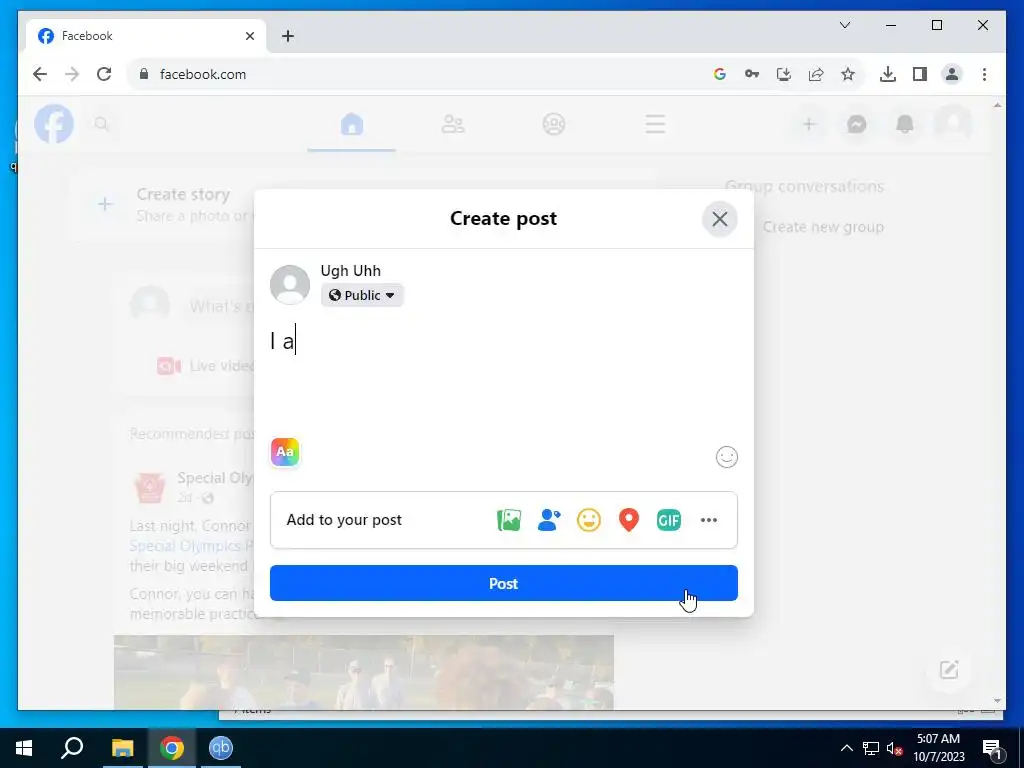This screenshot has height=768, width=1024.
Task: View site information lock icon
Action: point(144,74)
